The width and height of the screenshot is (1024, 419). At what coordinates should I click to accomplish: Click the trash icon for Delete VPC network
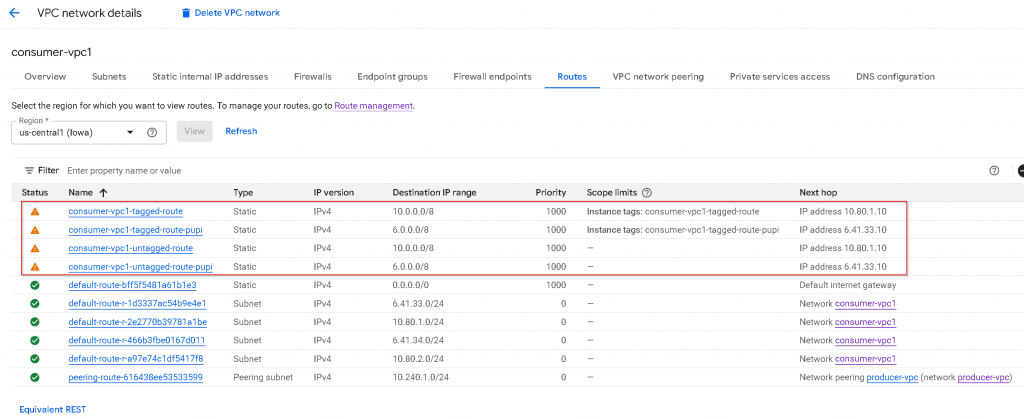[186, 13]
